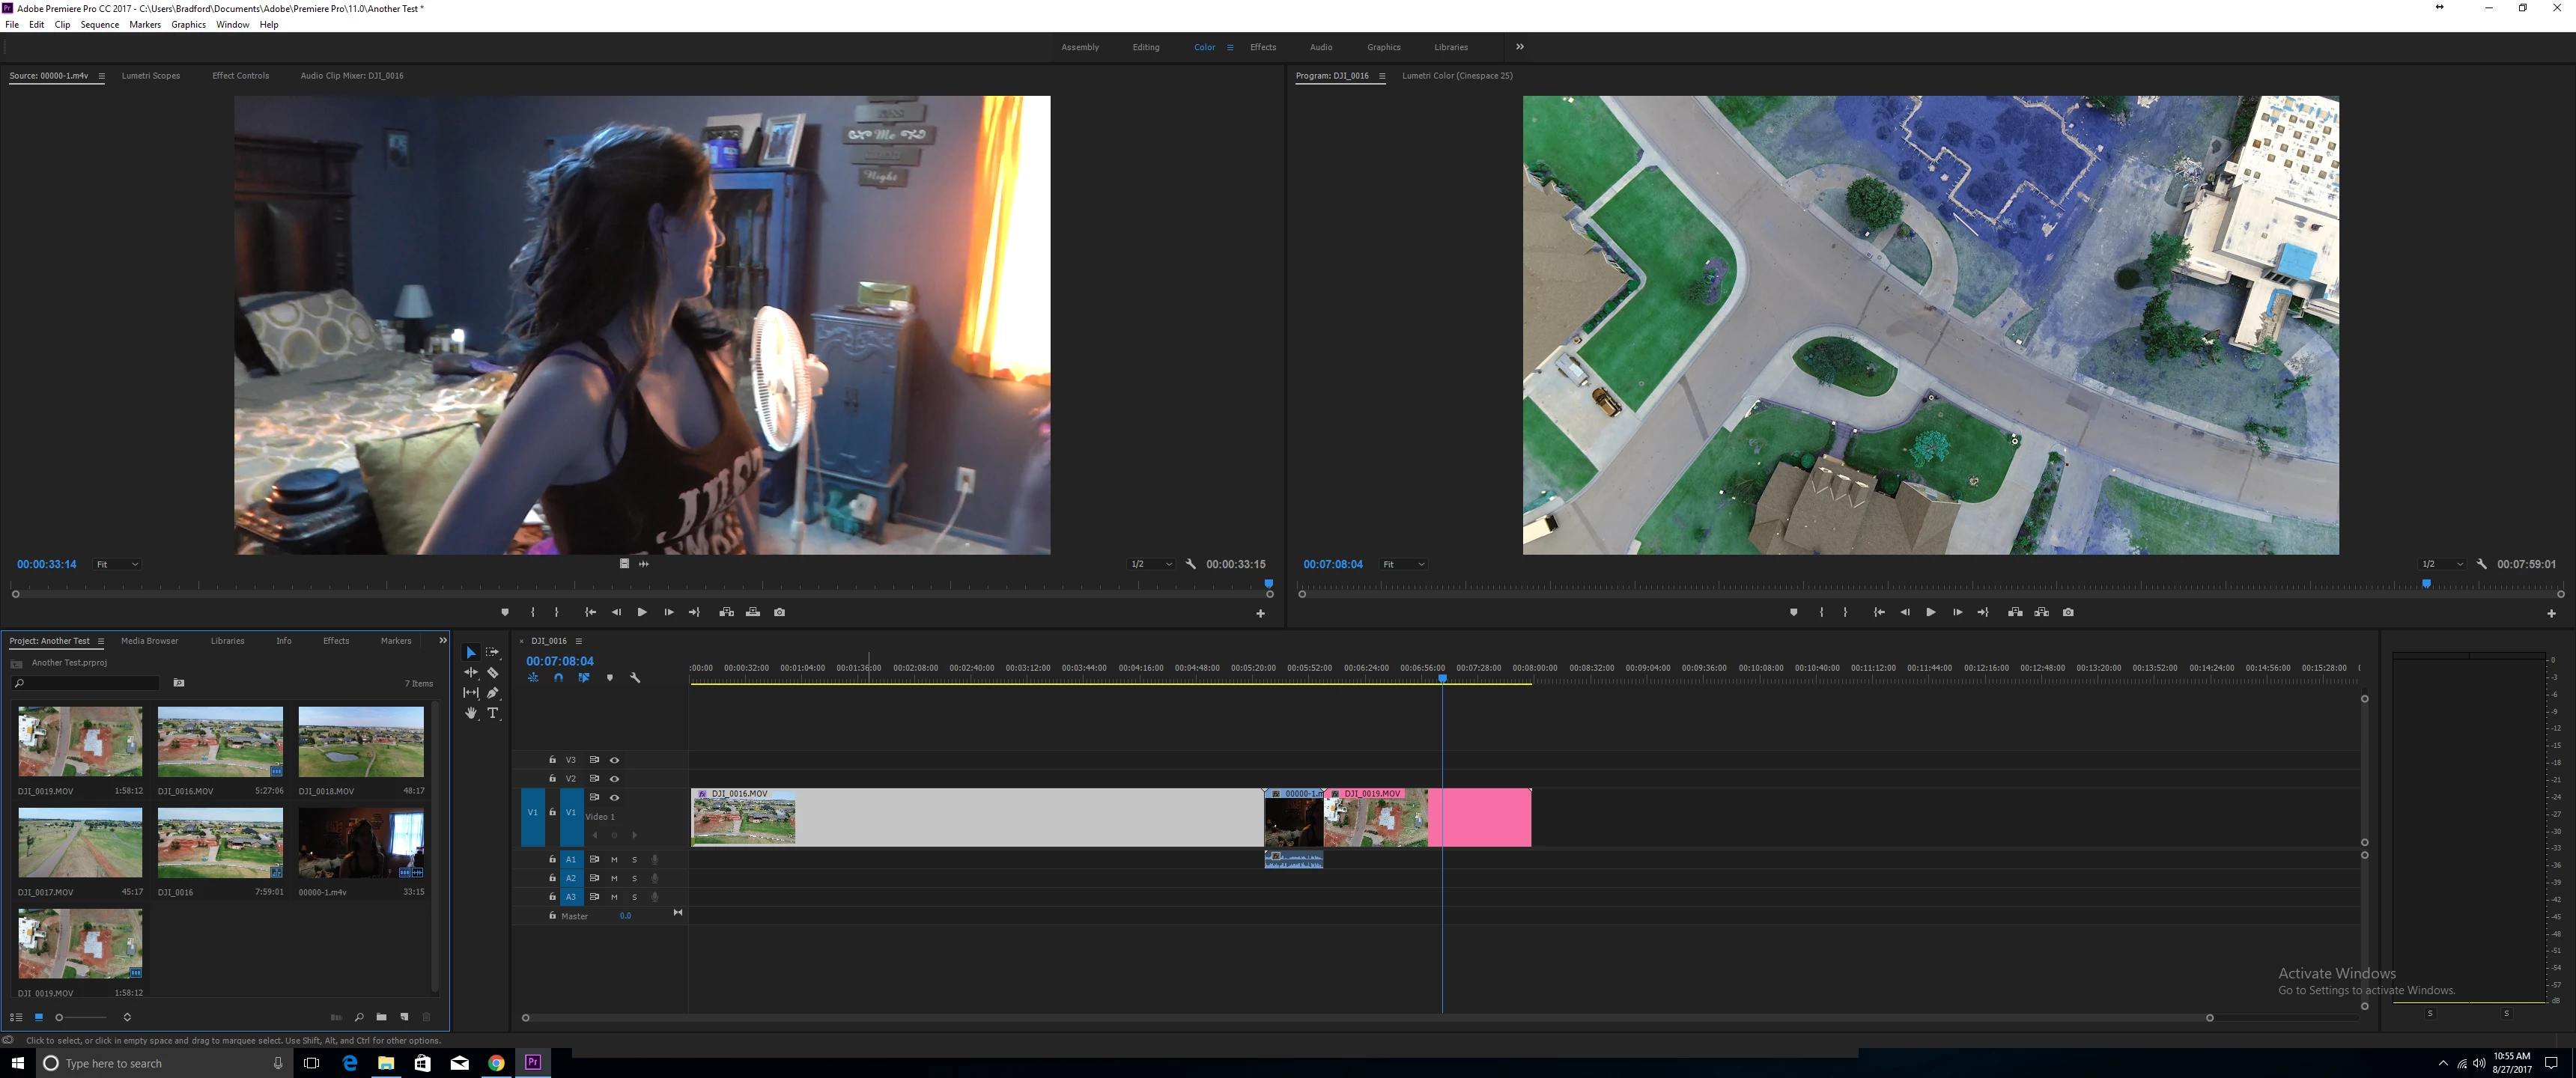Select DJI_0018.MOV thumbnail in project

pos(361,742)
